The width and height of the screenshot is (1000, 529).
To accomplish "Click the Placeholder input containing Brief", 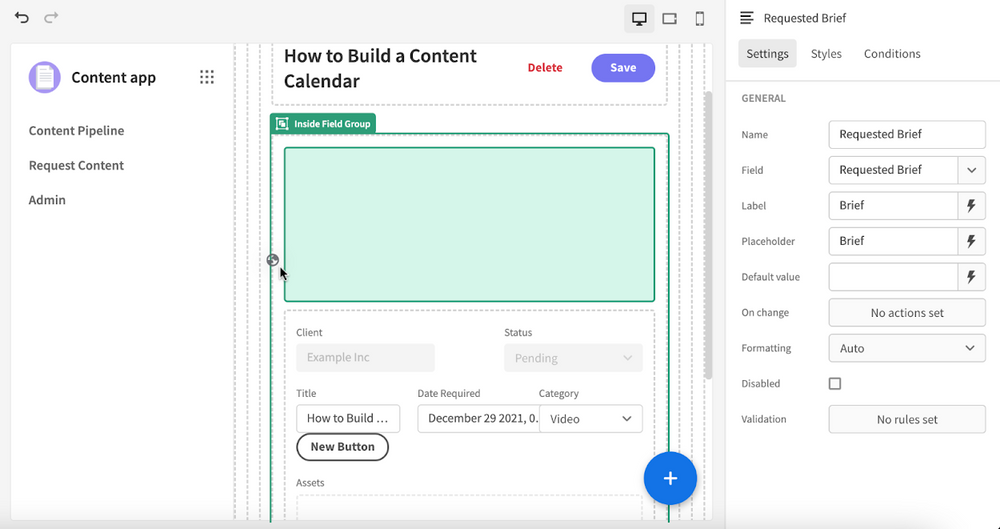I will (893, 241).
